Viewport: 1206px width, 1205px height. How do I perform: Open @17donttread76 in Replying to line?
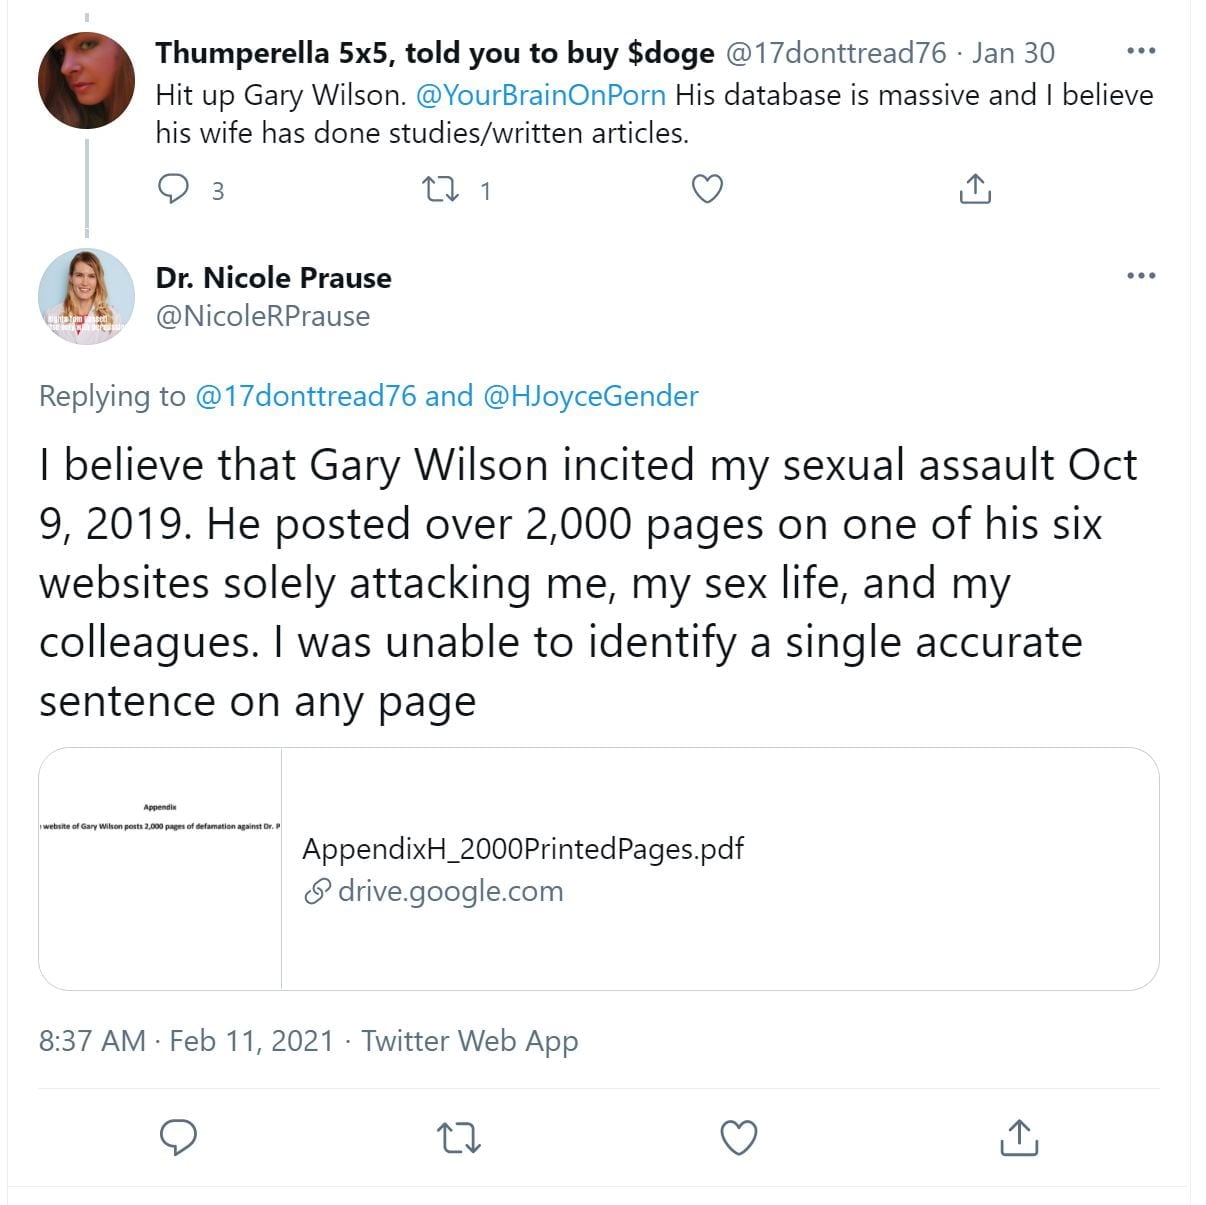point(305,396)
